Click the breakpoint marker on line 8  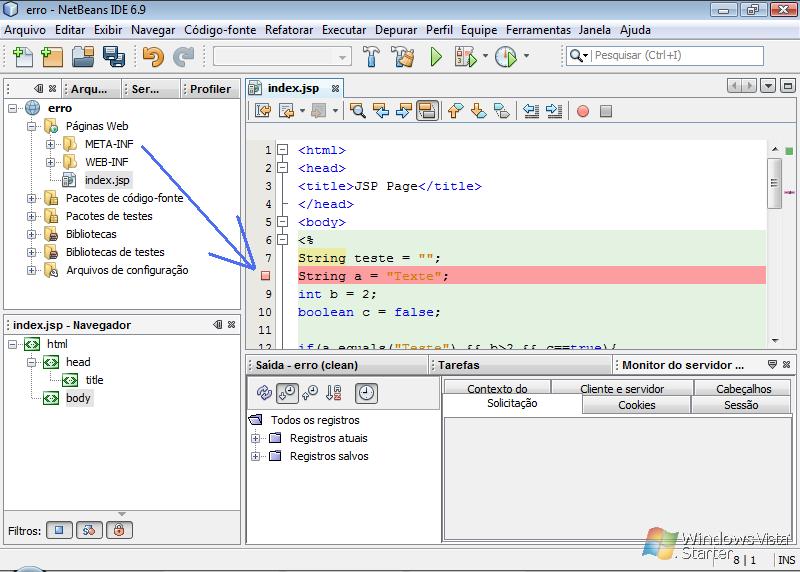(x=265, y=276)
